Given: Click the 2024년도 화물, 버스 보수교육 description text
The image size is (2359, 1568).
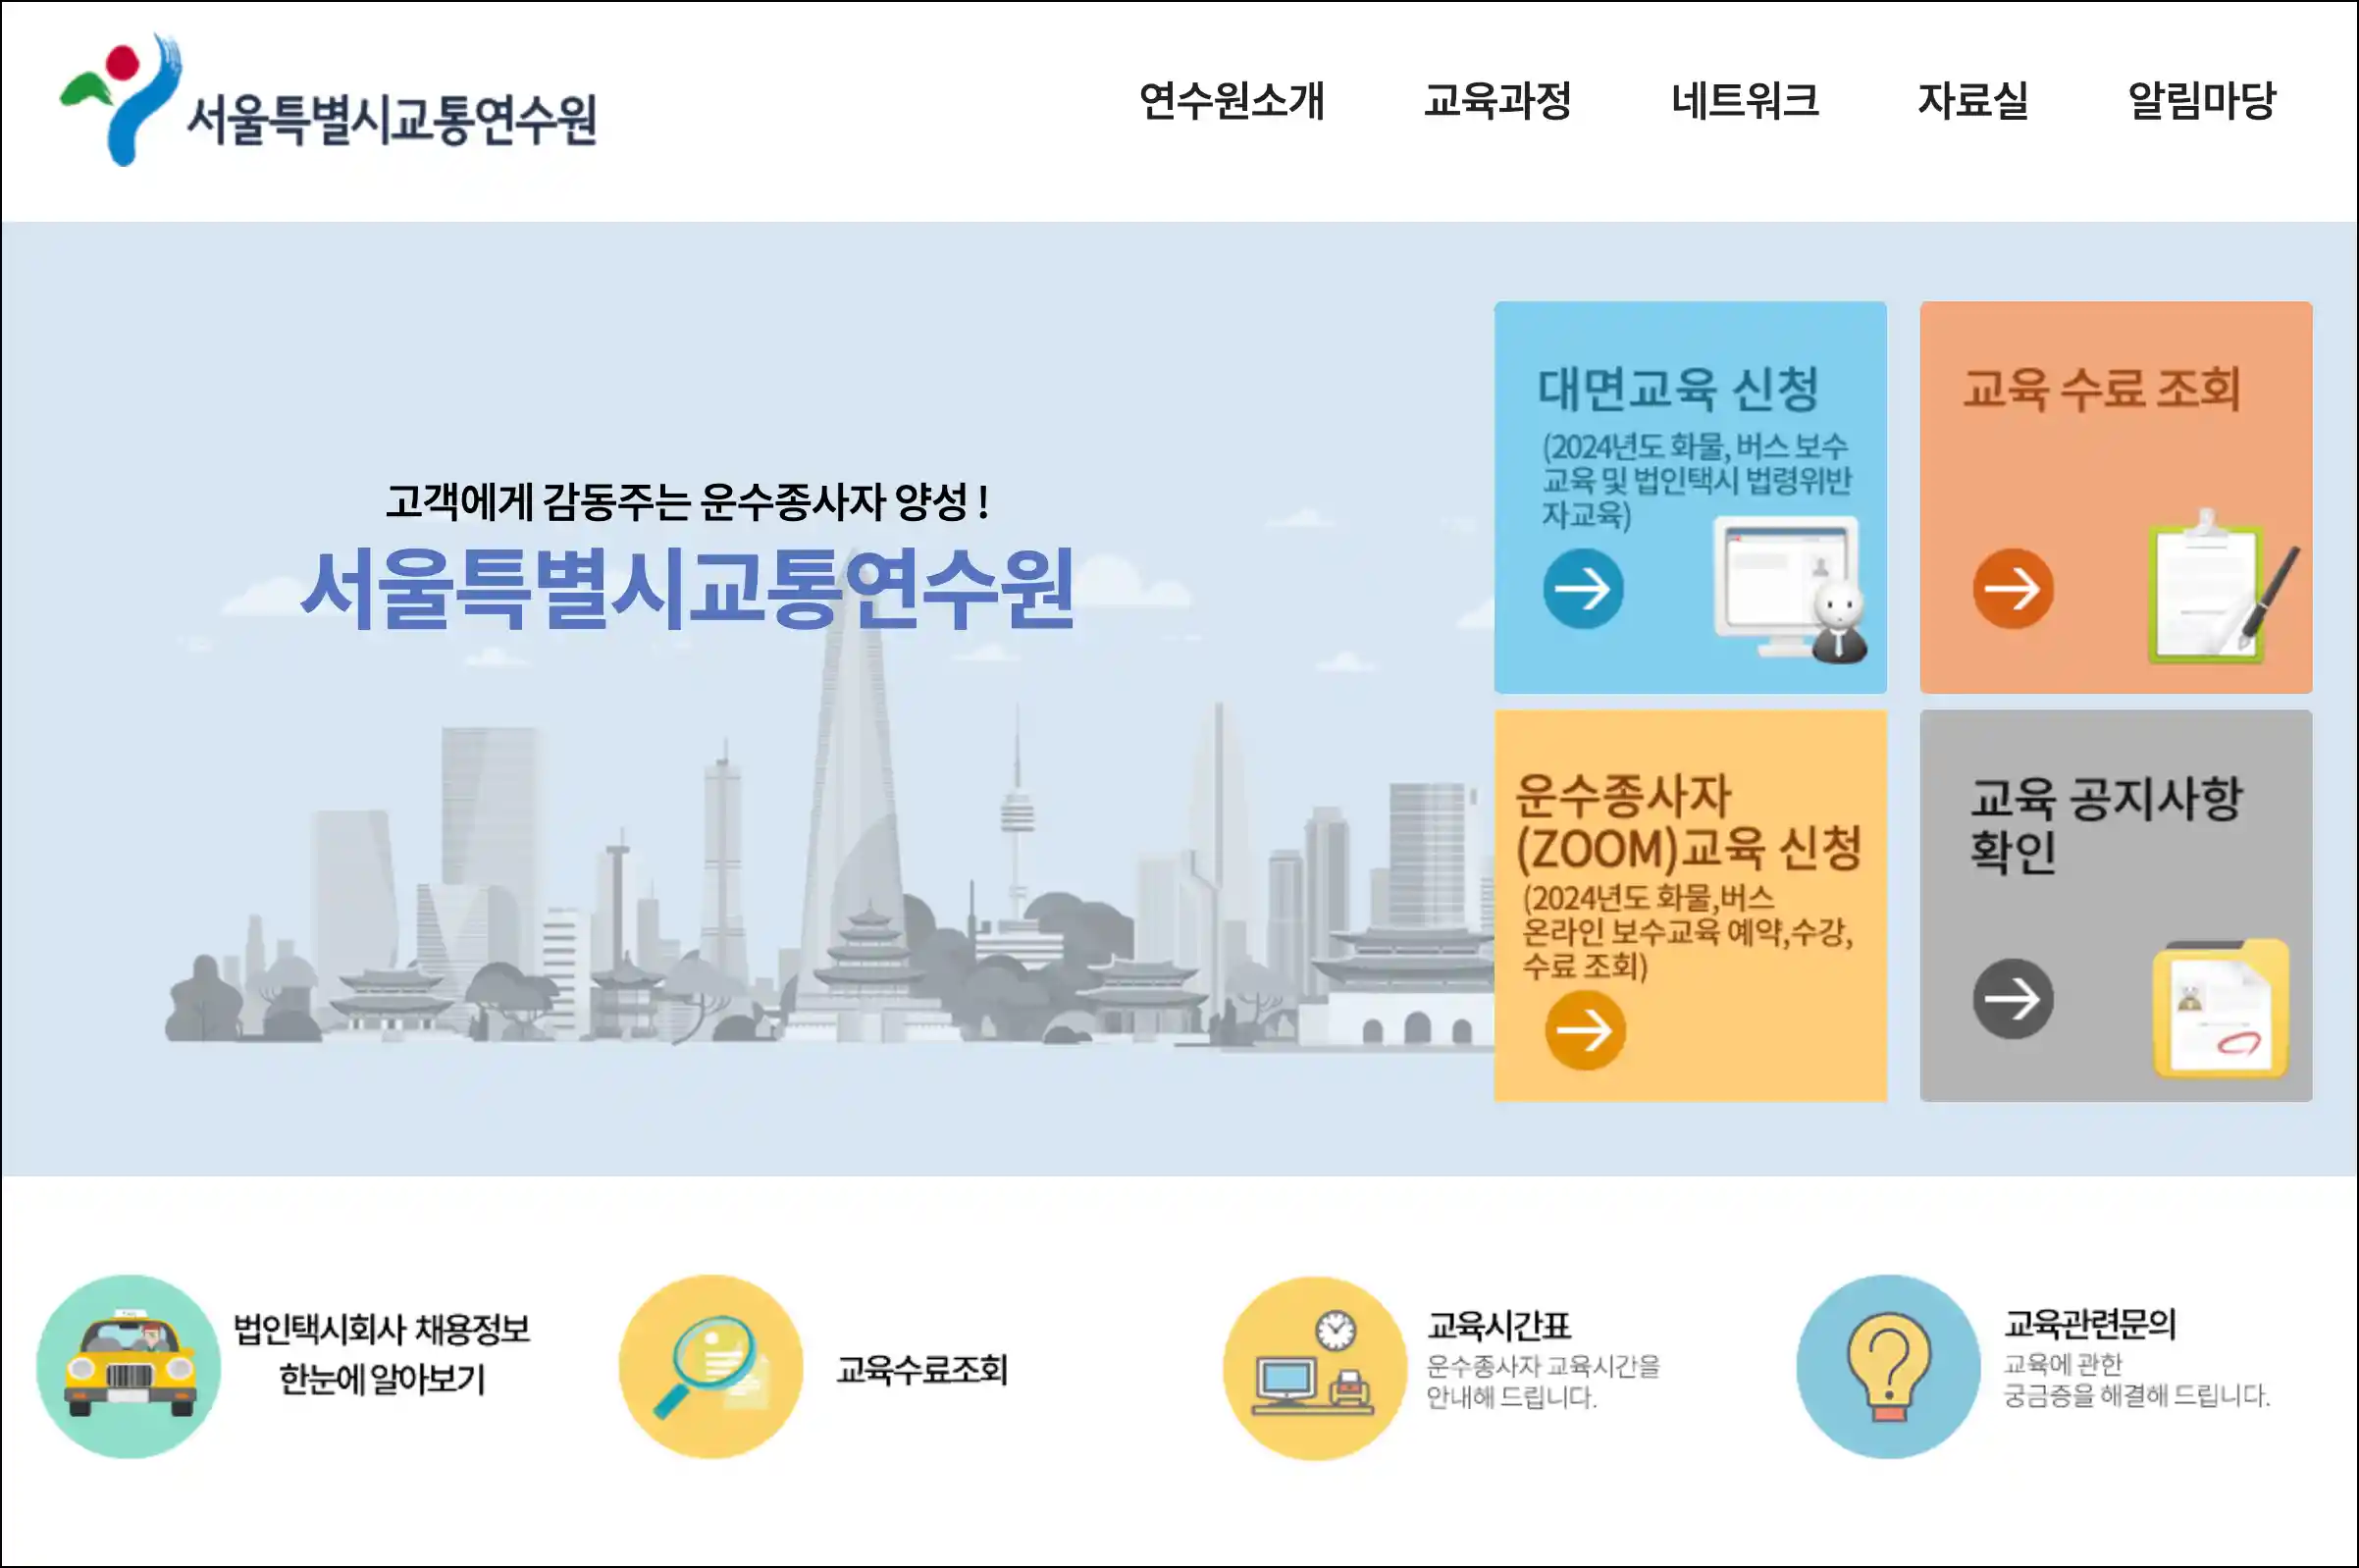Looking at the screenshot, I should (x=1696, y=480).
